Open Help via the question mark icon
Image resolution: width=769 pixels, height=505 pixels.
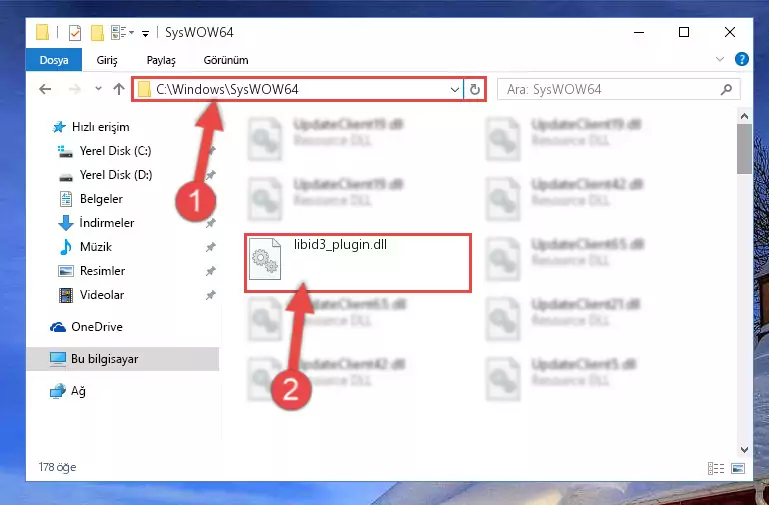pos(742,60)
